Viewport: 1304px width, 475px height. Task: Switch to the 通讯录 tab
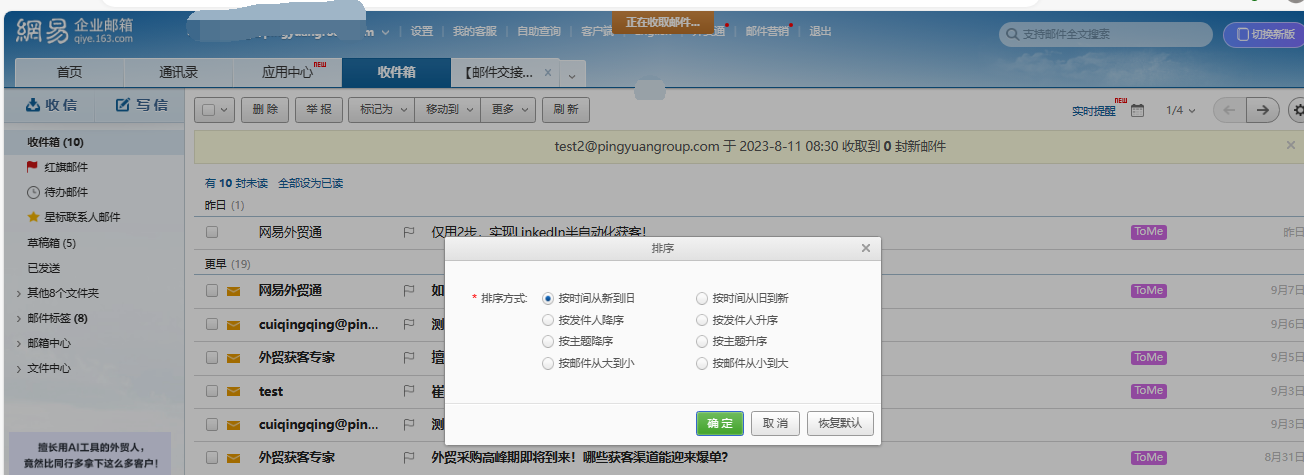178,73
